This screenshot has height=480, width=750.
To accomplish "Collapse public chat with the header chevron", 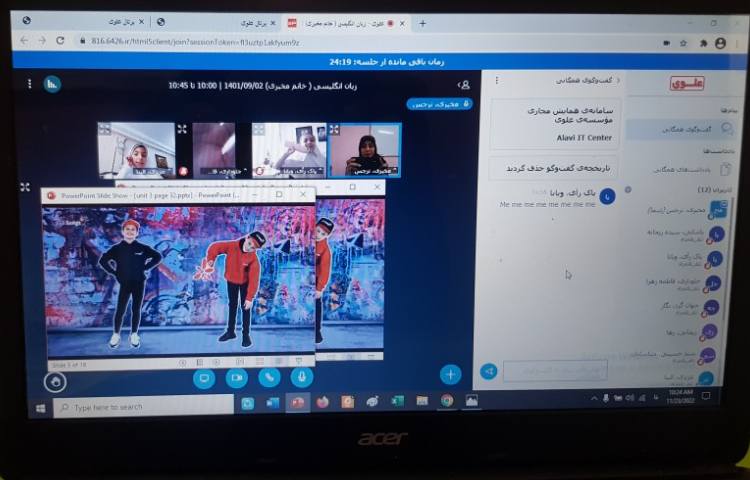I will click(x=618, y=80).
